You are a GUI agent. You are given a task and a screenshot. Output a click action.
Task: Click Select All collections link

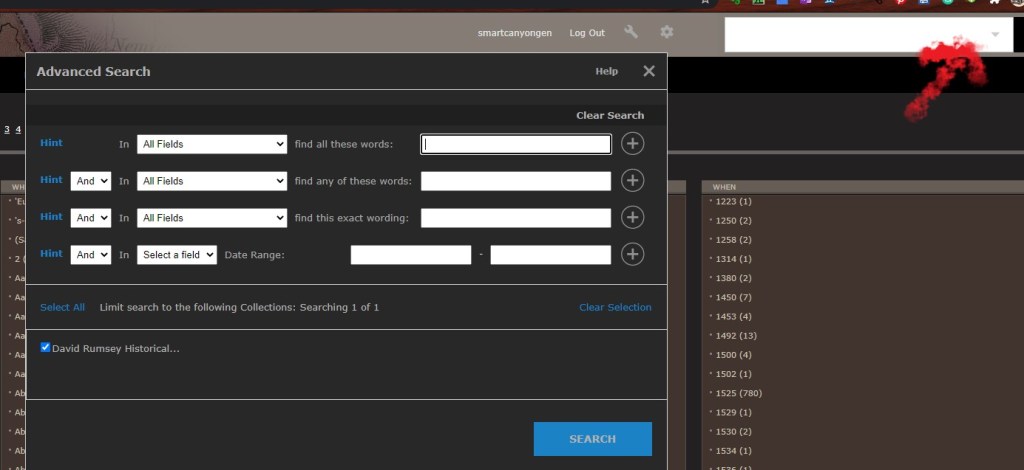tap(62, 307)
